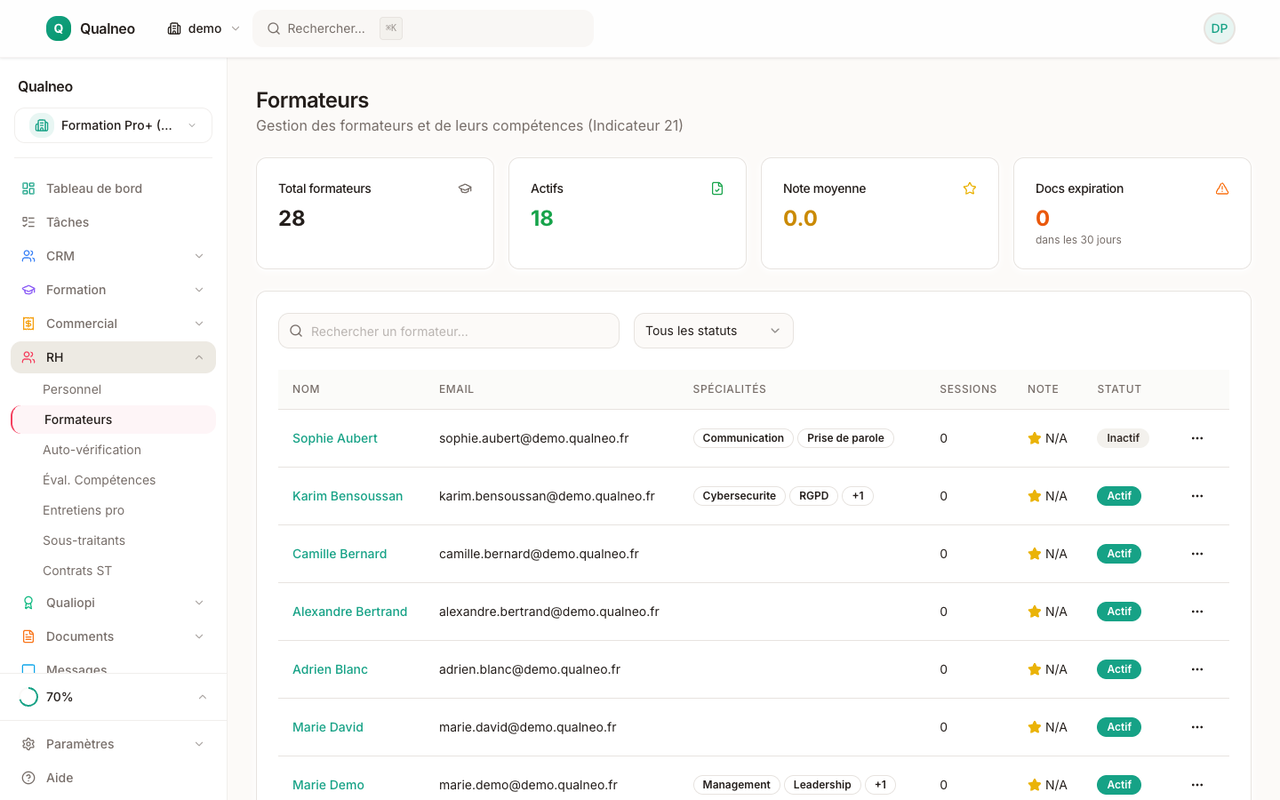
Task: Expand the 70% progress panel
Action: pos(202,697)
